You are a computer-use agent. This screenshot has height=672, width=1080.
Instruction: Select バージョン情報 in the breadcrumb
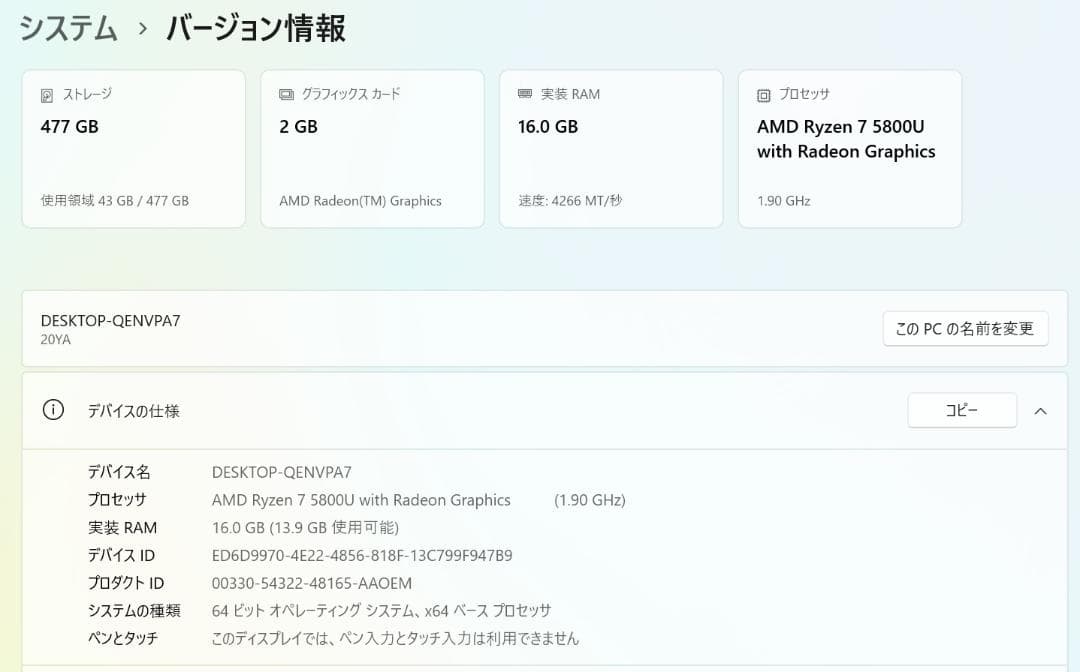[256, 28]
